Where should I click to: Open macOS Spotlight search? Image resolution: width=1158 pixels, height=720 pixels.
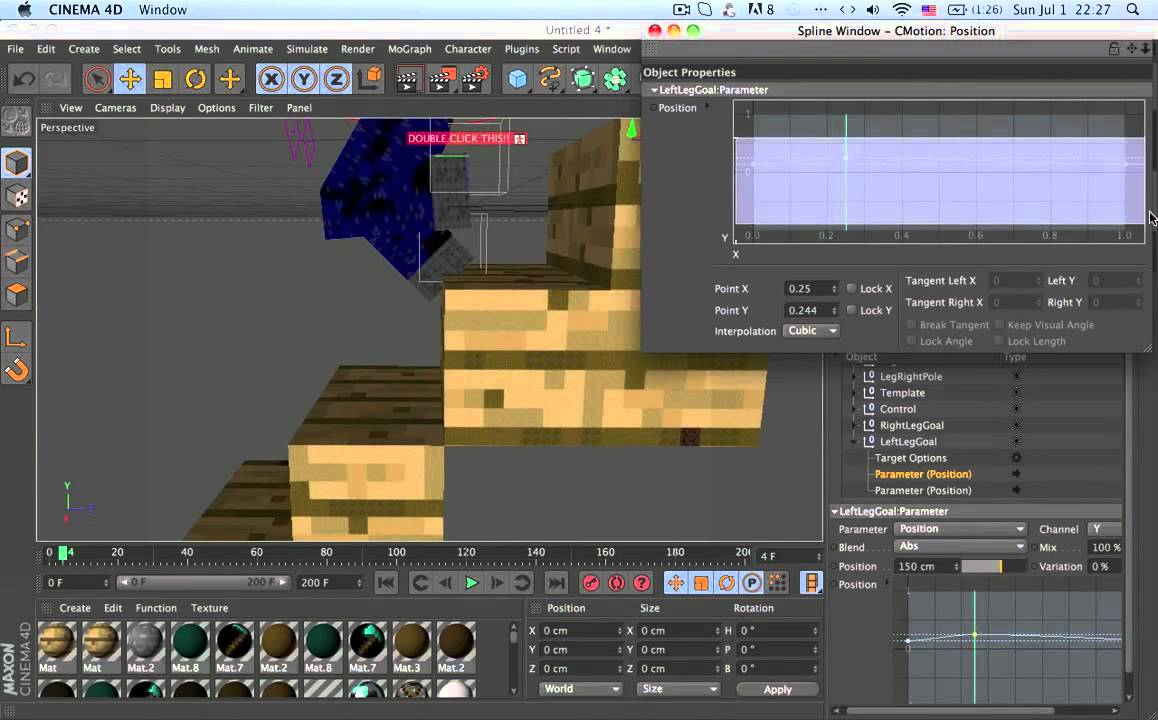1133,10
